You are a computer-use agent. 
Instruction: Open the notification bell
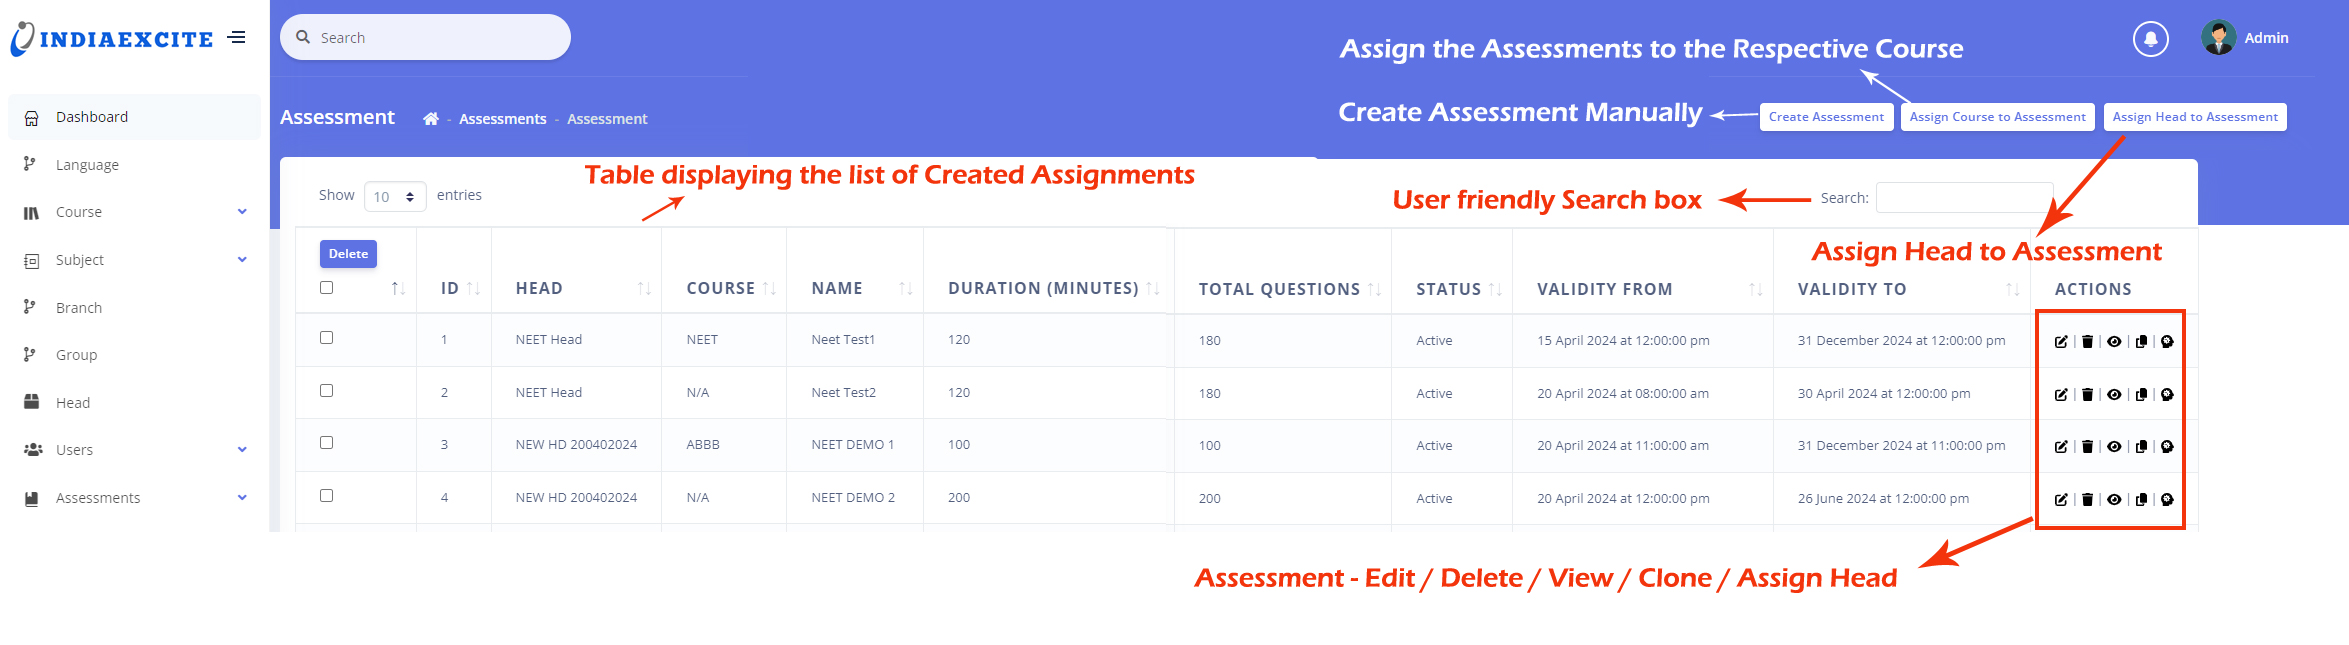pyautogui.click(x=2151, y=39)
